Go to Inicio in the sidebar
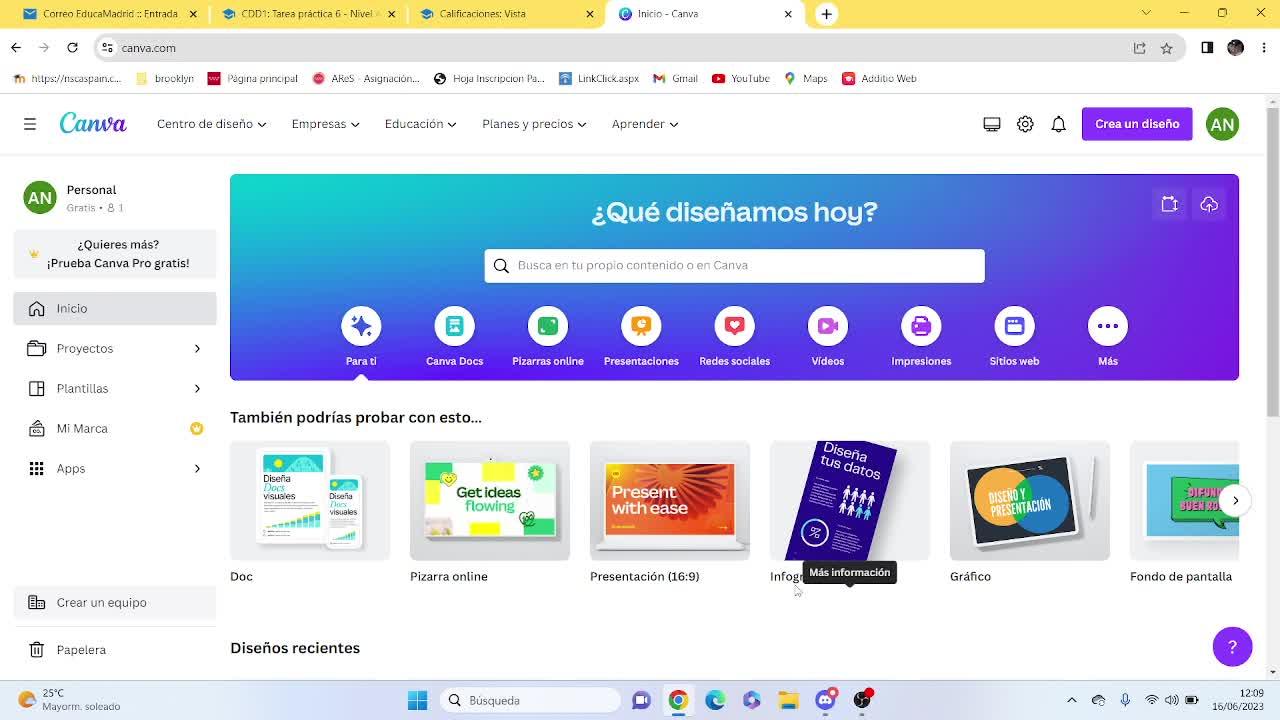 pyautogui.click(x=115, y=308)
